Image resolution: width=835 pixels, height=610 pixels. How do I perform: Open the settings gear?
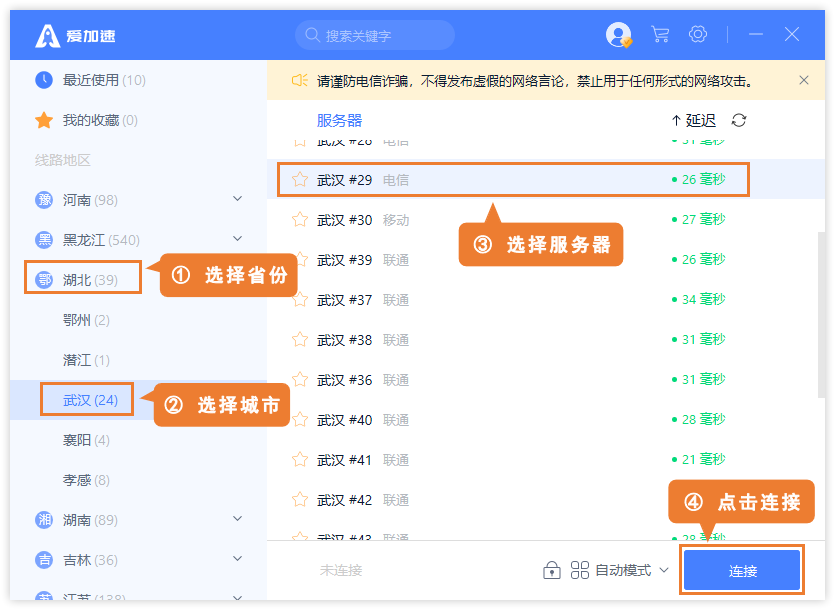698,35
